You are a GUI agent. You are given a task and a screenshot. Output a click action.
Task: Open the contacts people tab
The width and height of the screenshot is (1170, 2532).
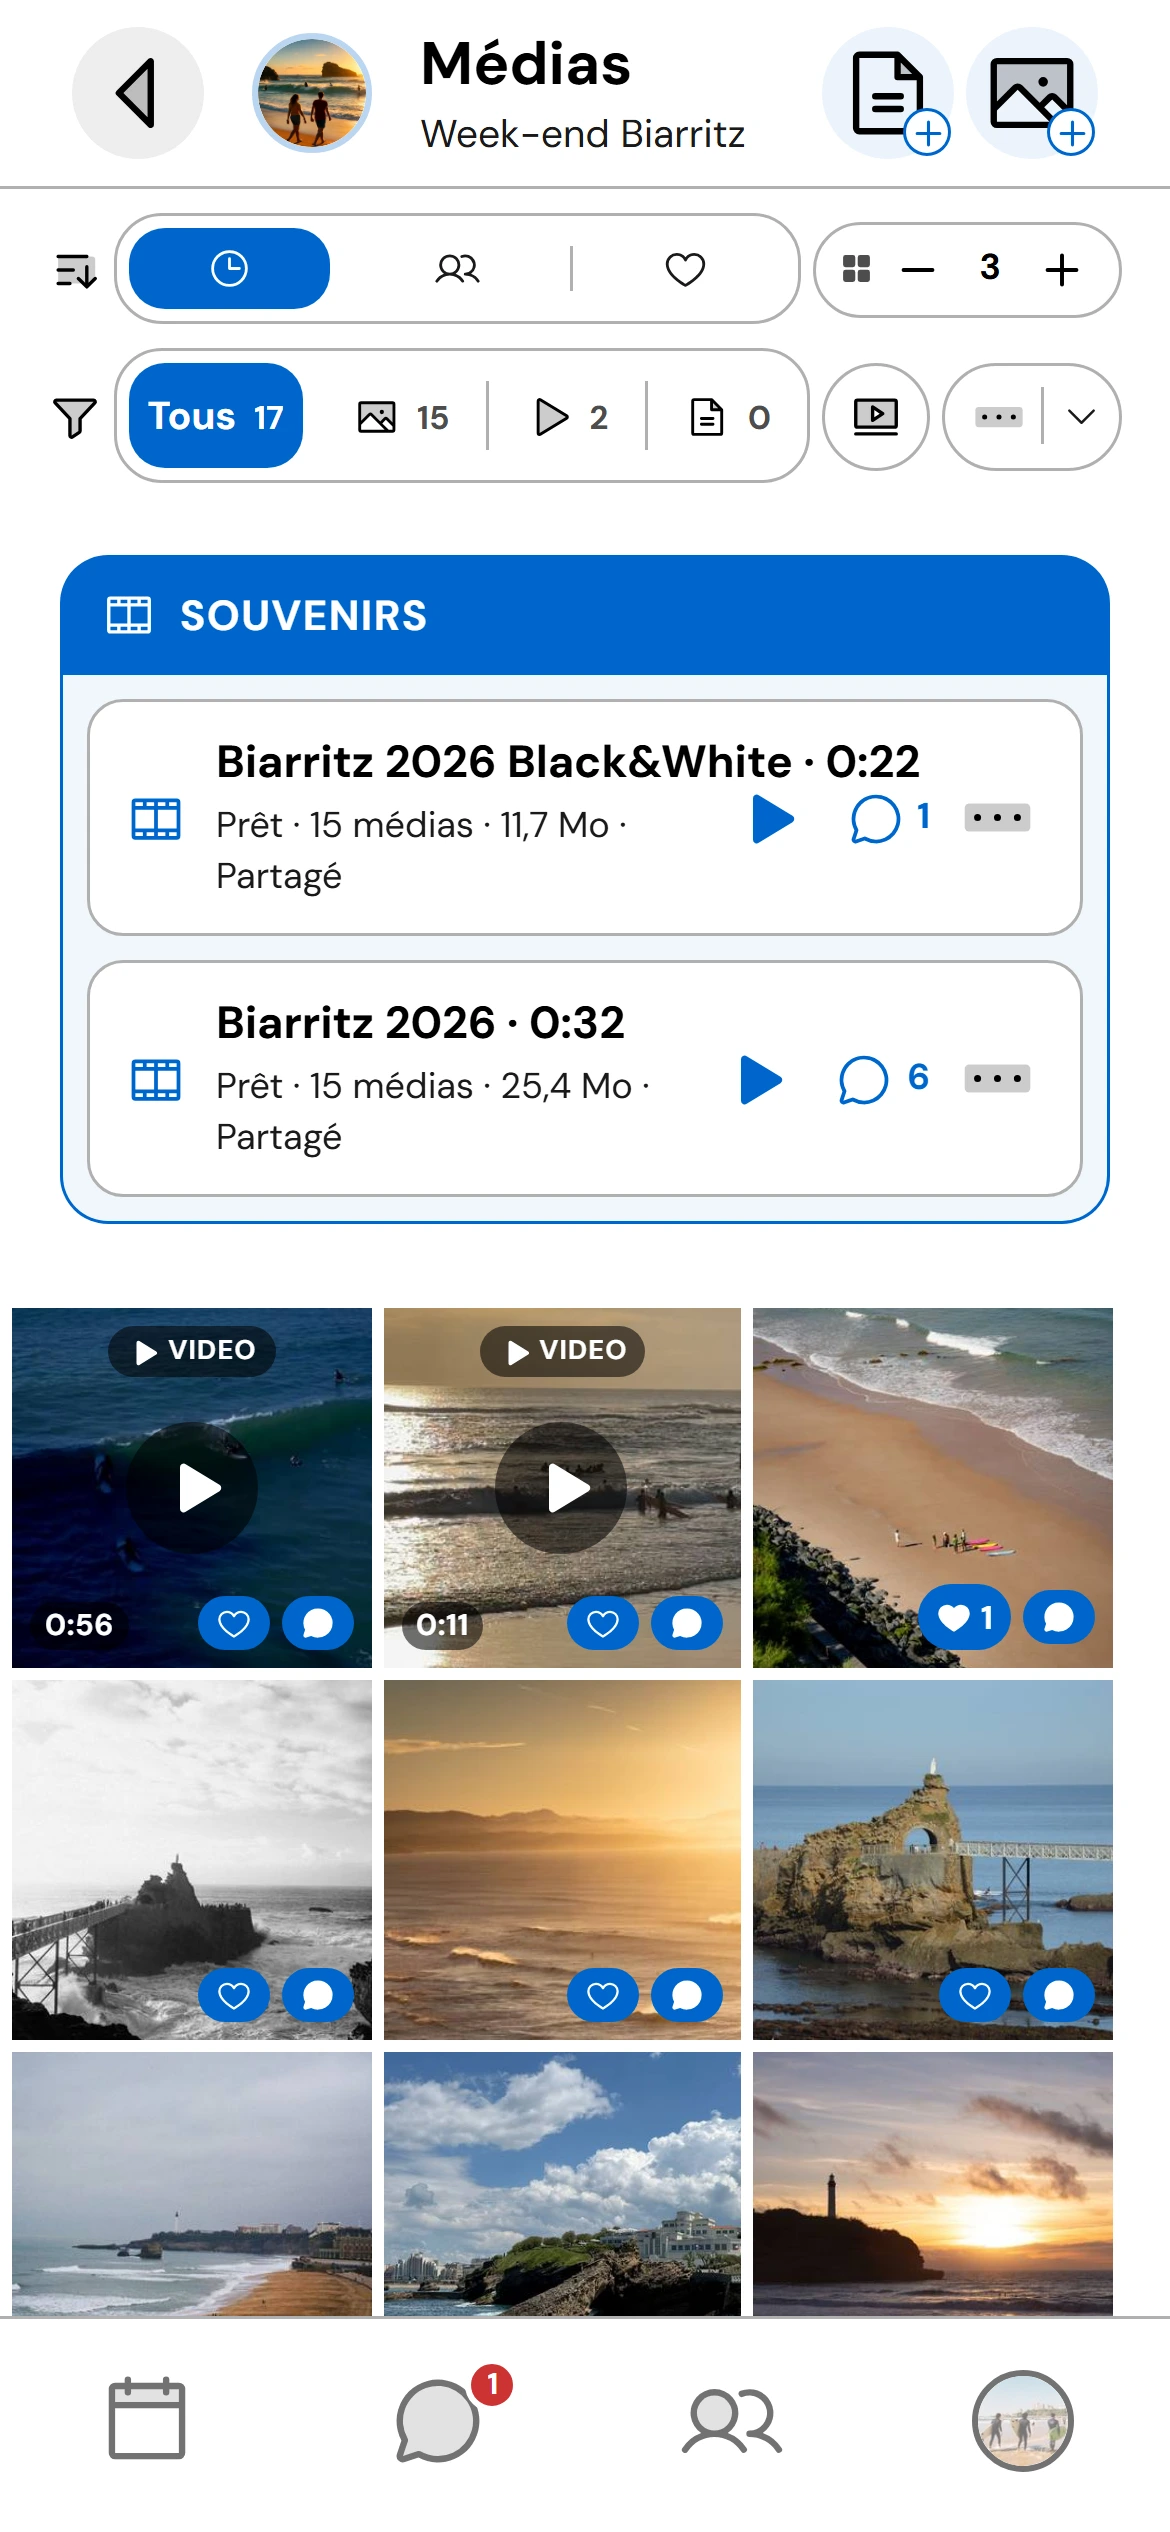(732, 2421)
